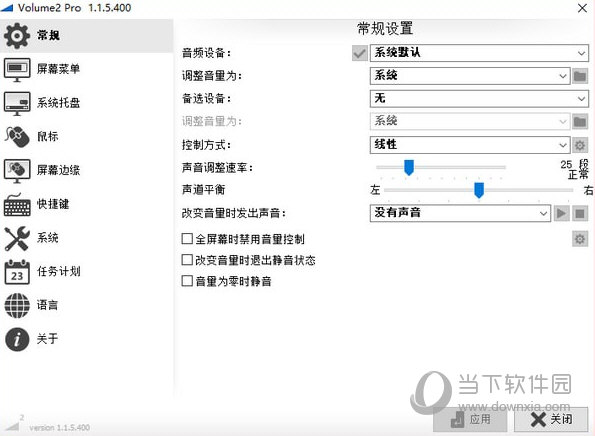Click the Volume2 logo in bottom-left corner

pos(14,423)
